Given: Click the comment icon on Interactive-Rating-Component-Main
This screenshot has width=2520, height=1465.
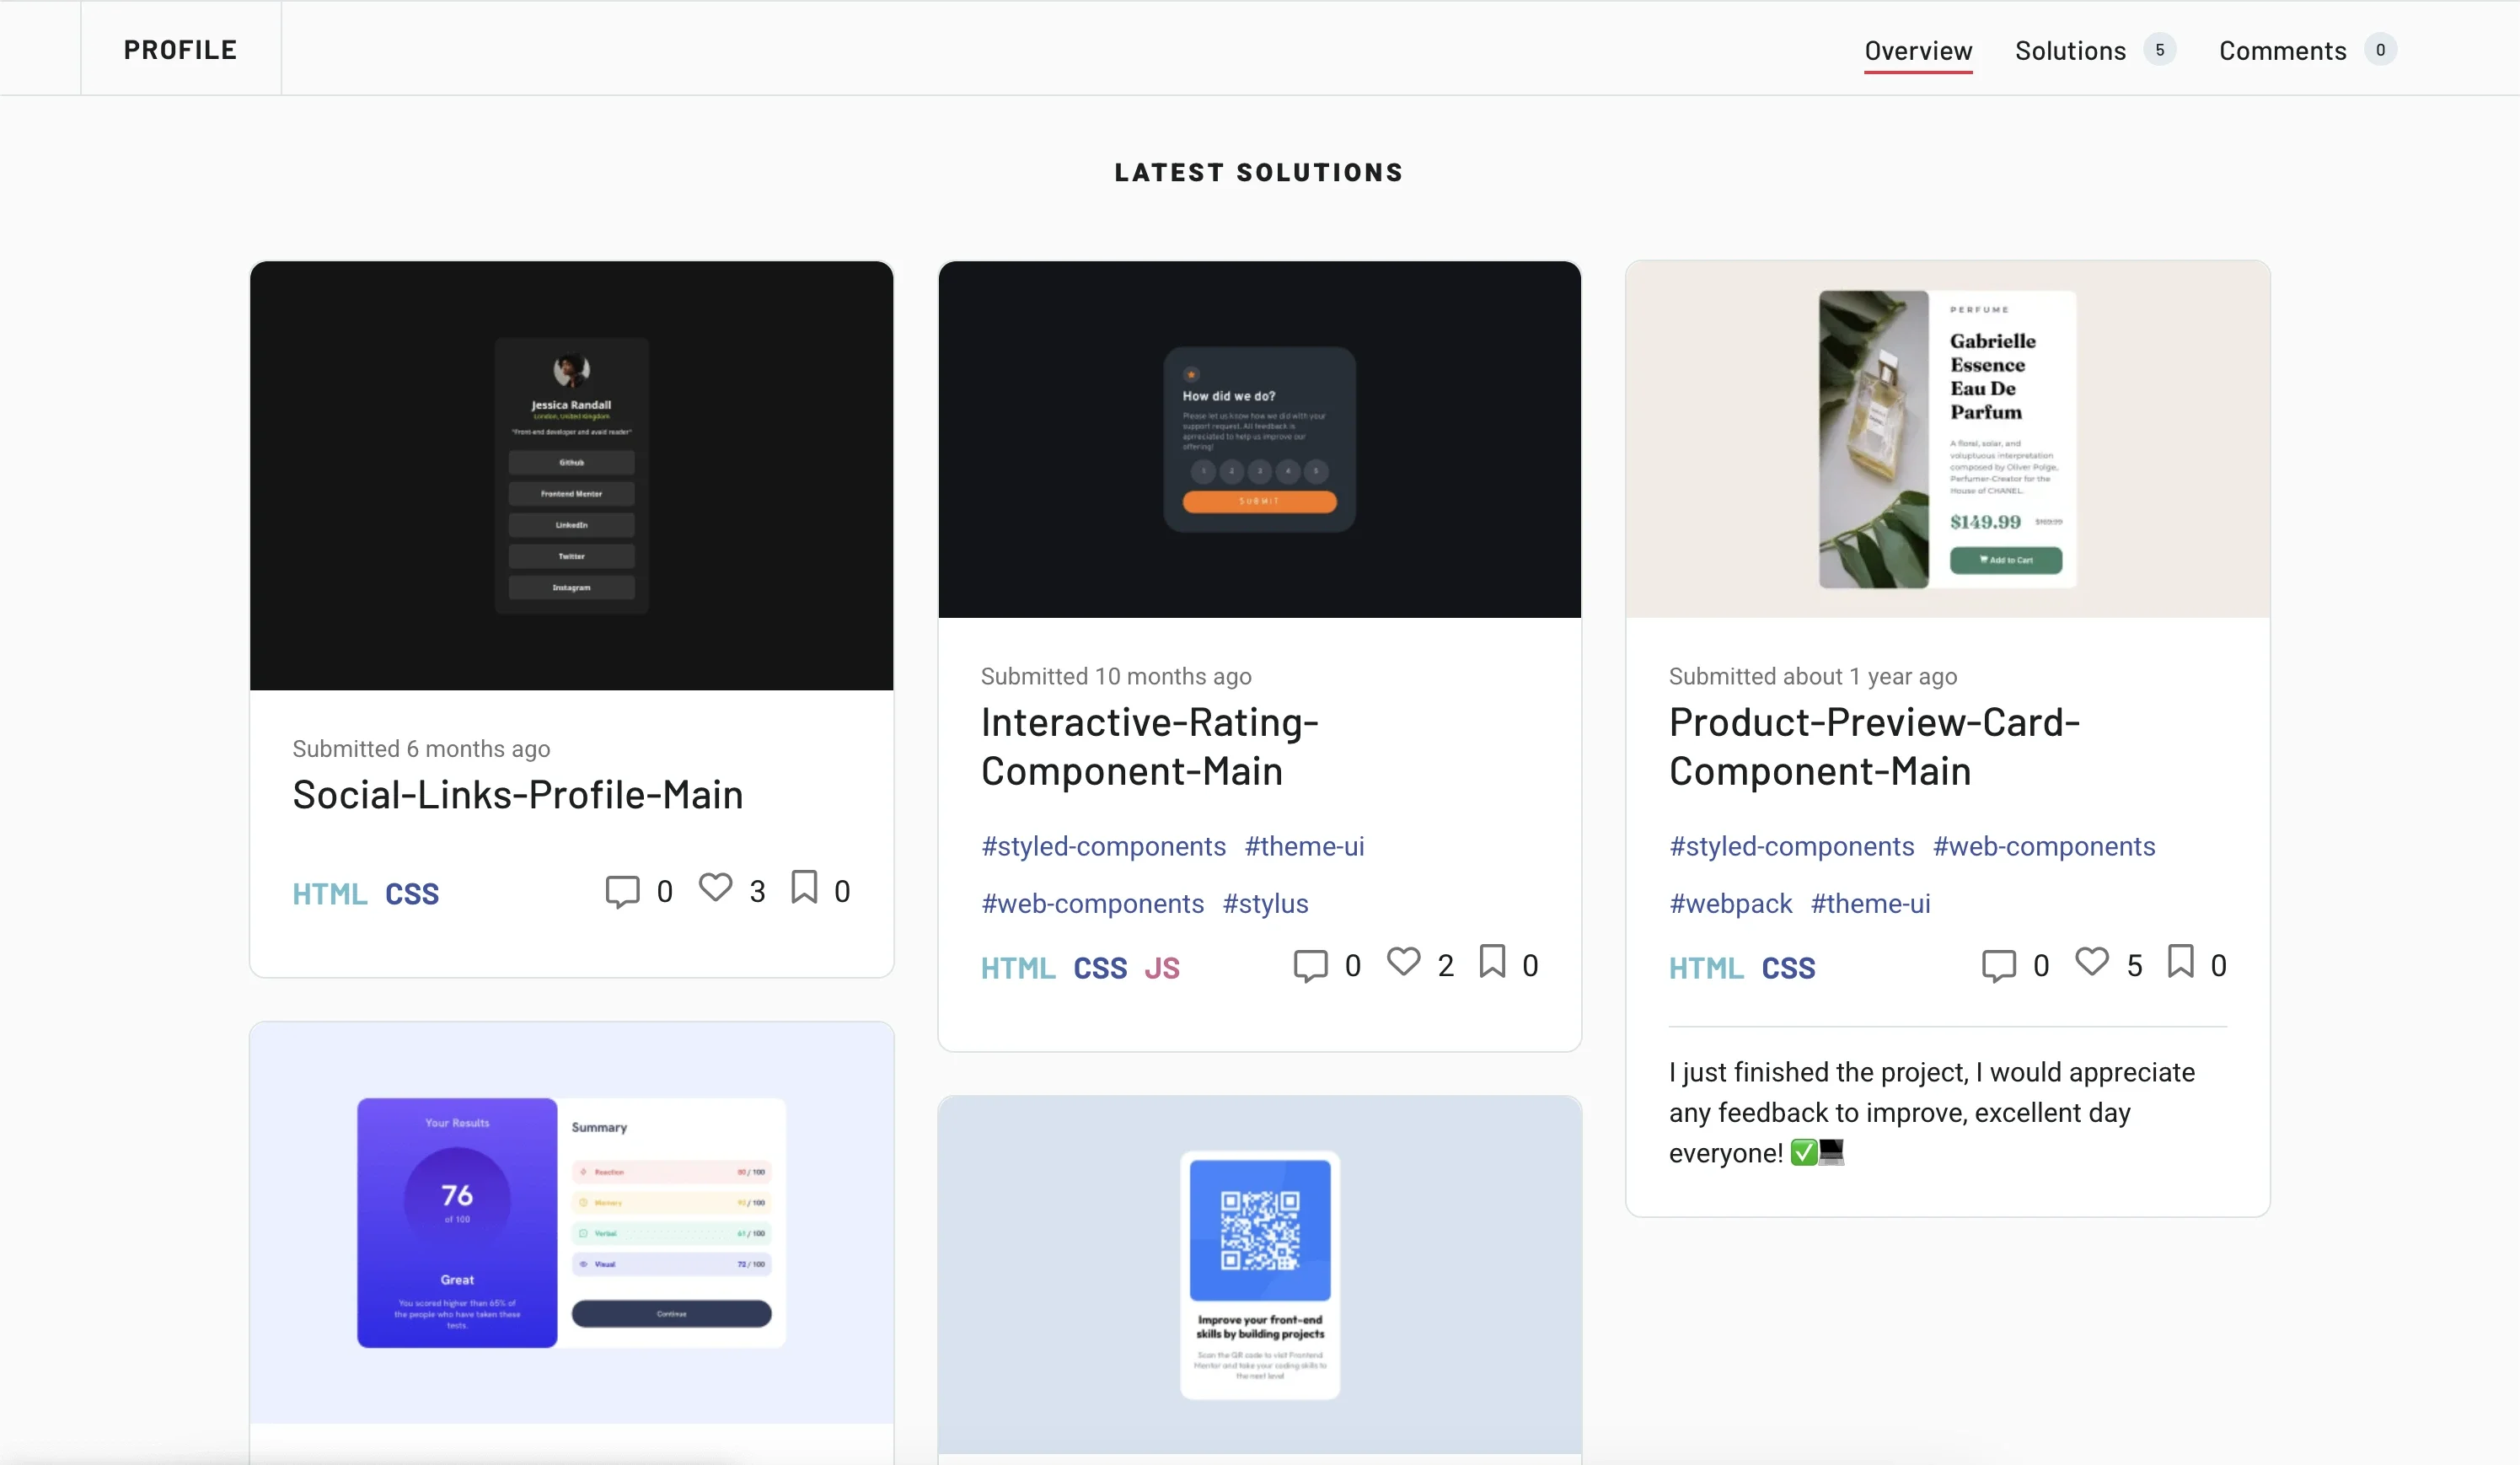Looking at the screenshot, I should click(1311, 966).
